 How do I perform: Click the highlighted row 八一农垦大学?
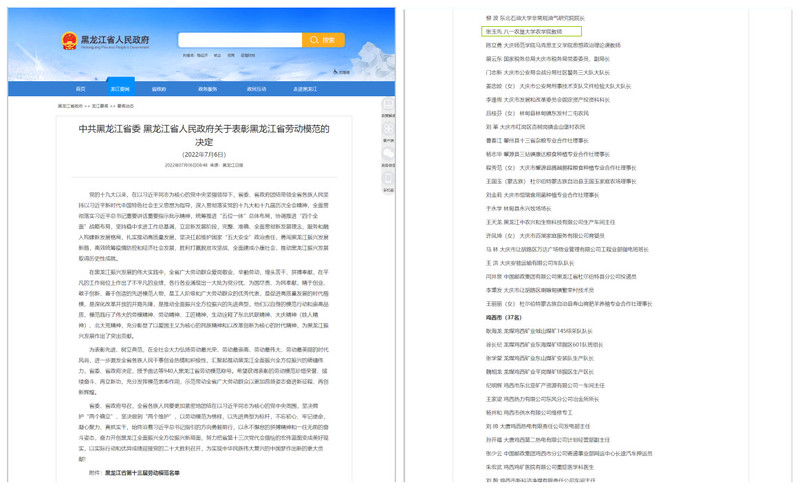click(531, 32)
